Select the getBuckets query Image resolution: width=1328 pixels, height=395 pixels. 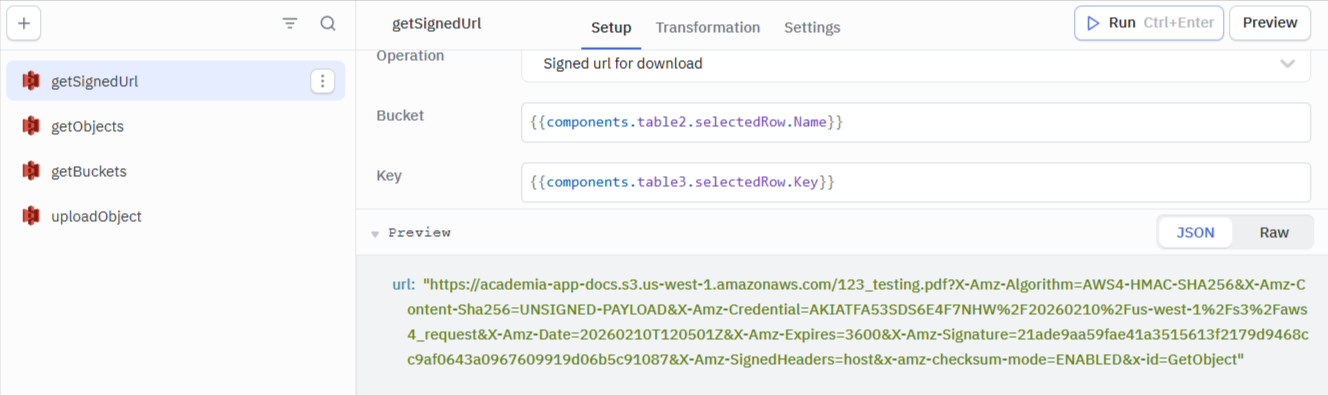[x=176, y=171]
